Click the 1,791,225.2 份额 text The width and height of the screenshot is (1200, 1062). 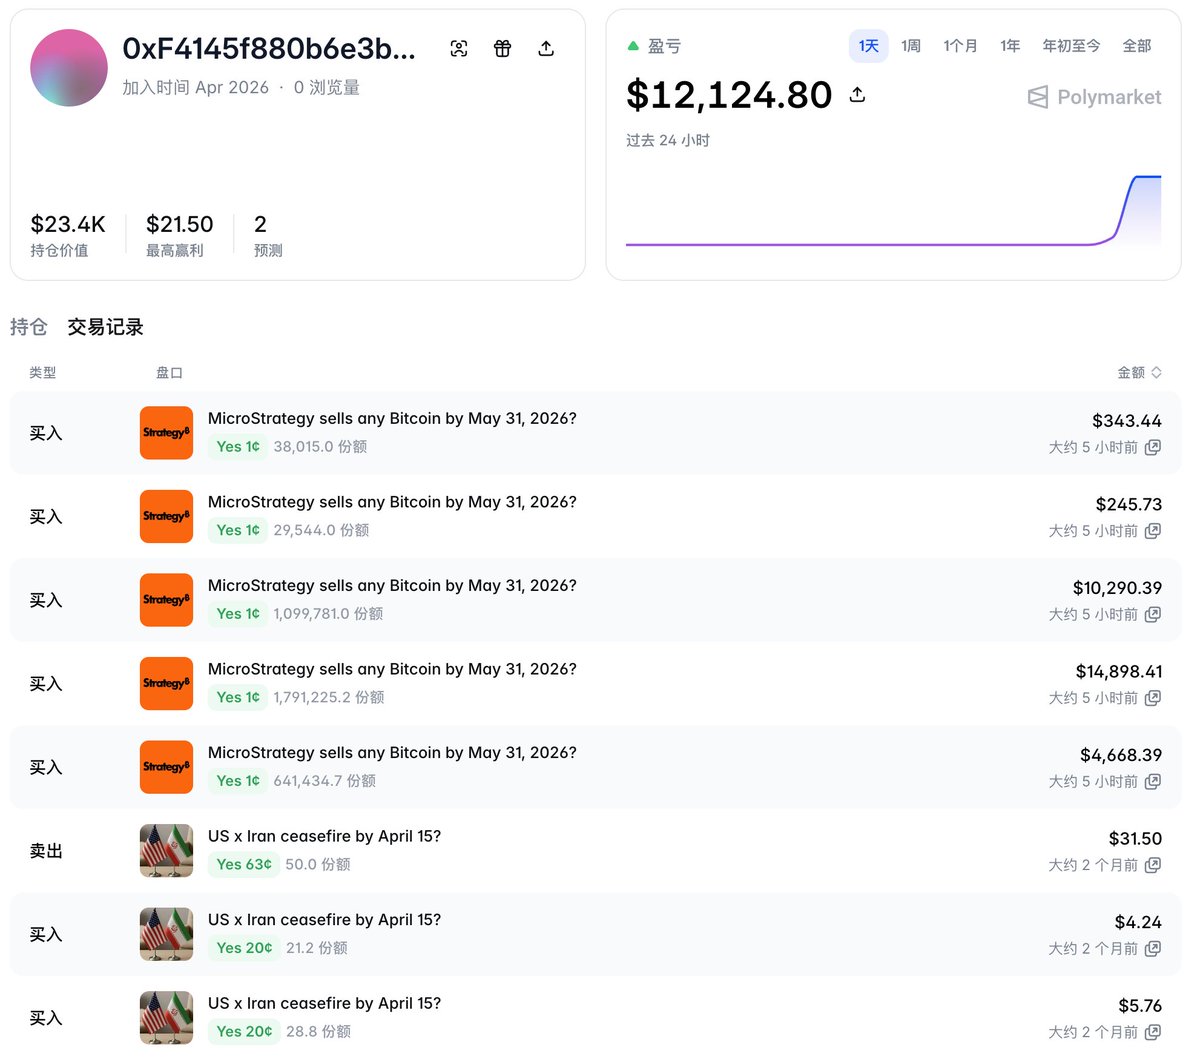[x=329, y=697]
